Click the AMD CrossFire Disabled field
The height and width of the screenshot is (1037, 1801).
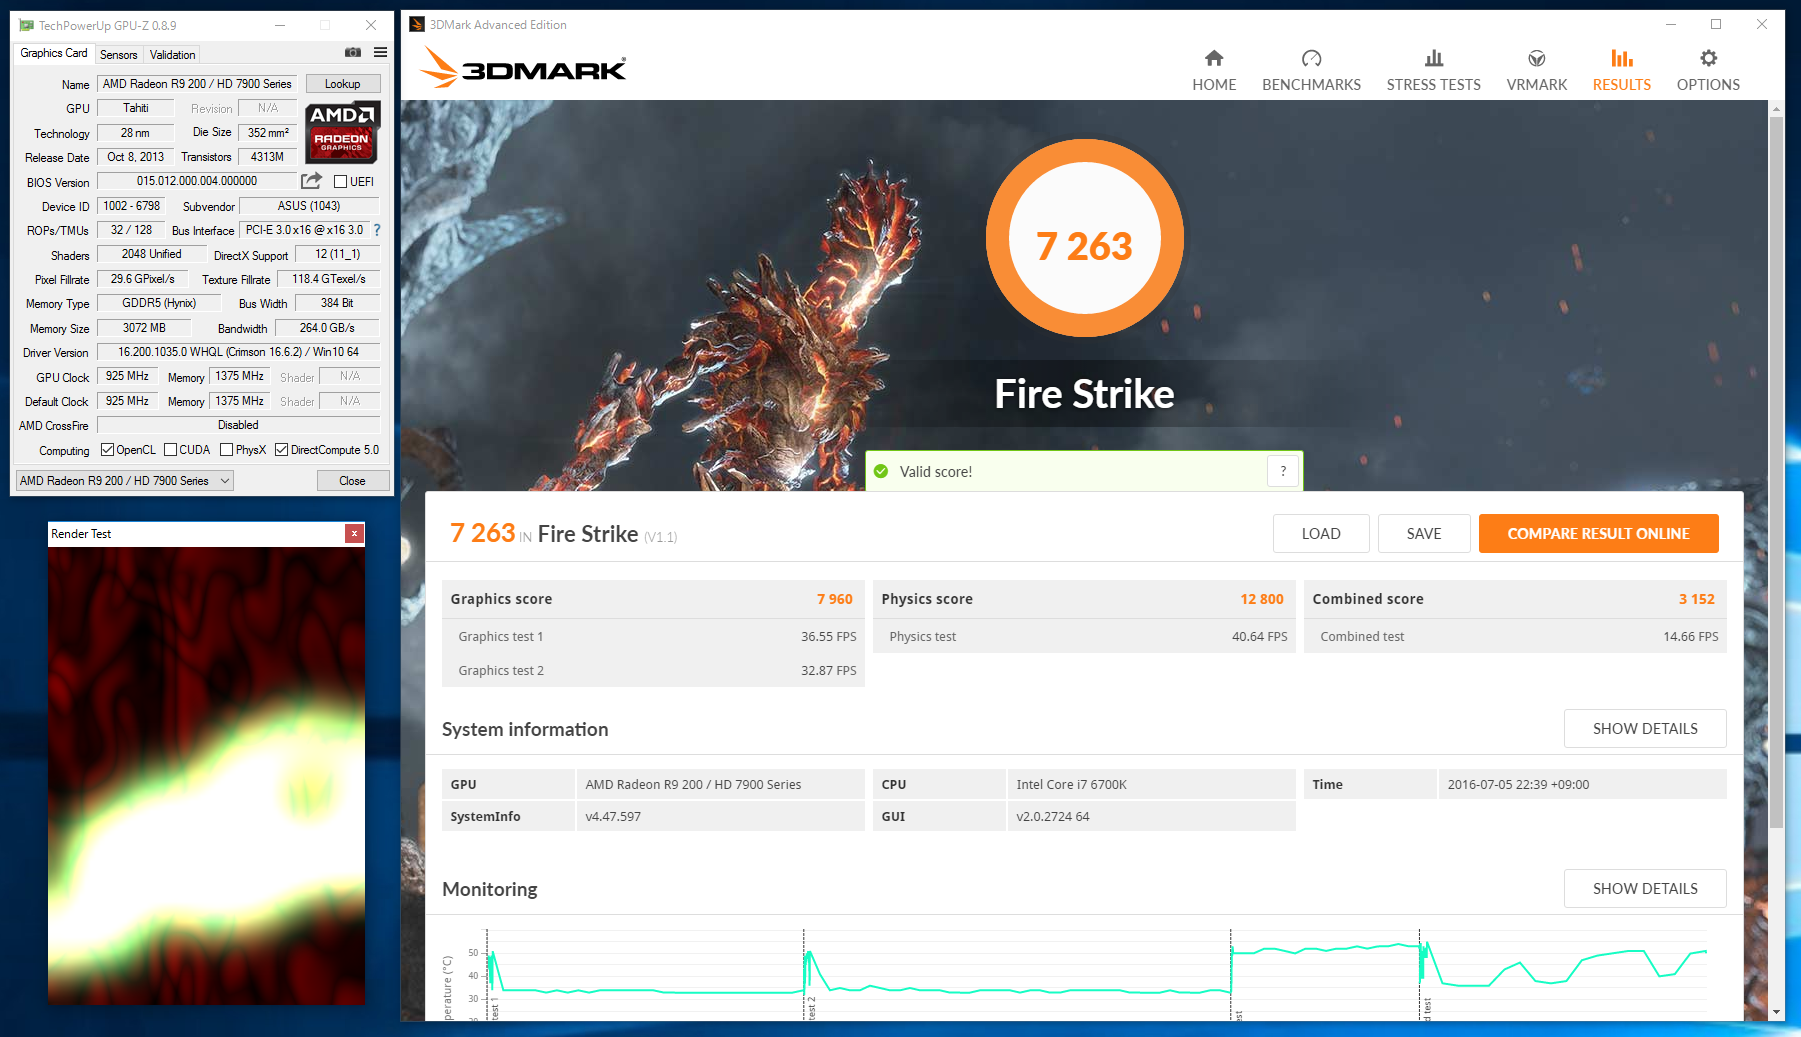(x=238, y=425)
